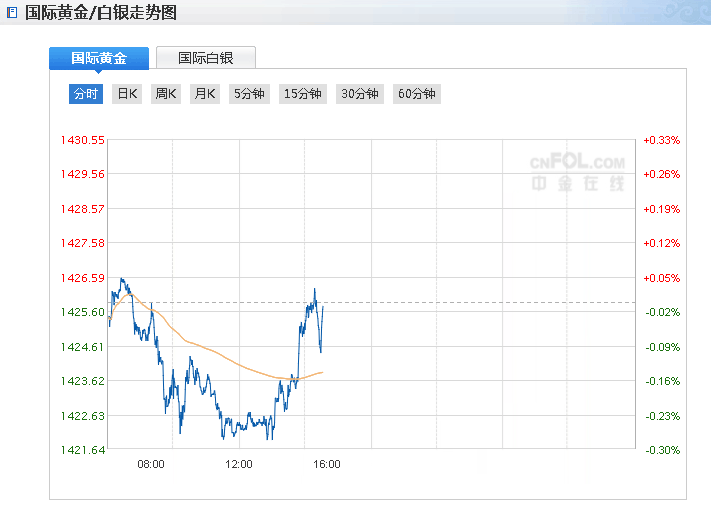This screenshot has width=711, height=511.
Task: Switch to the 60分钟 interval
Action: click(417, 94)
